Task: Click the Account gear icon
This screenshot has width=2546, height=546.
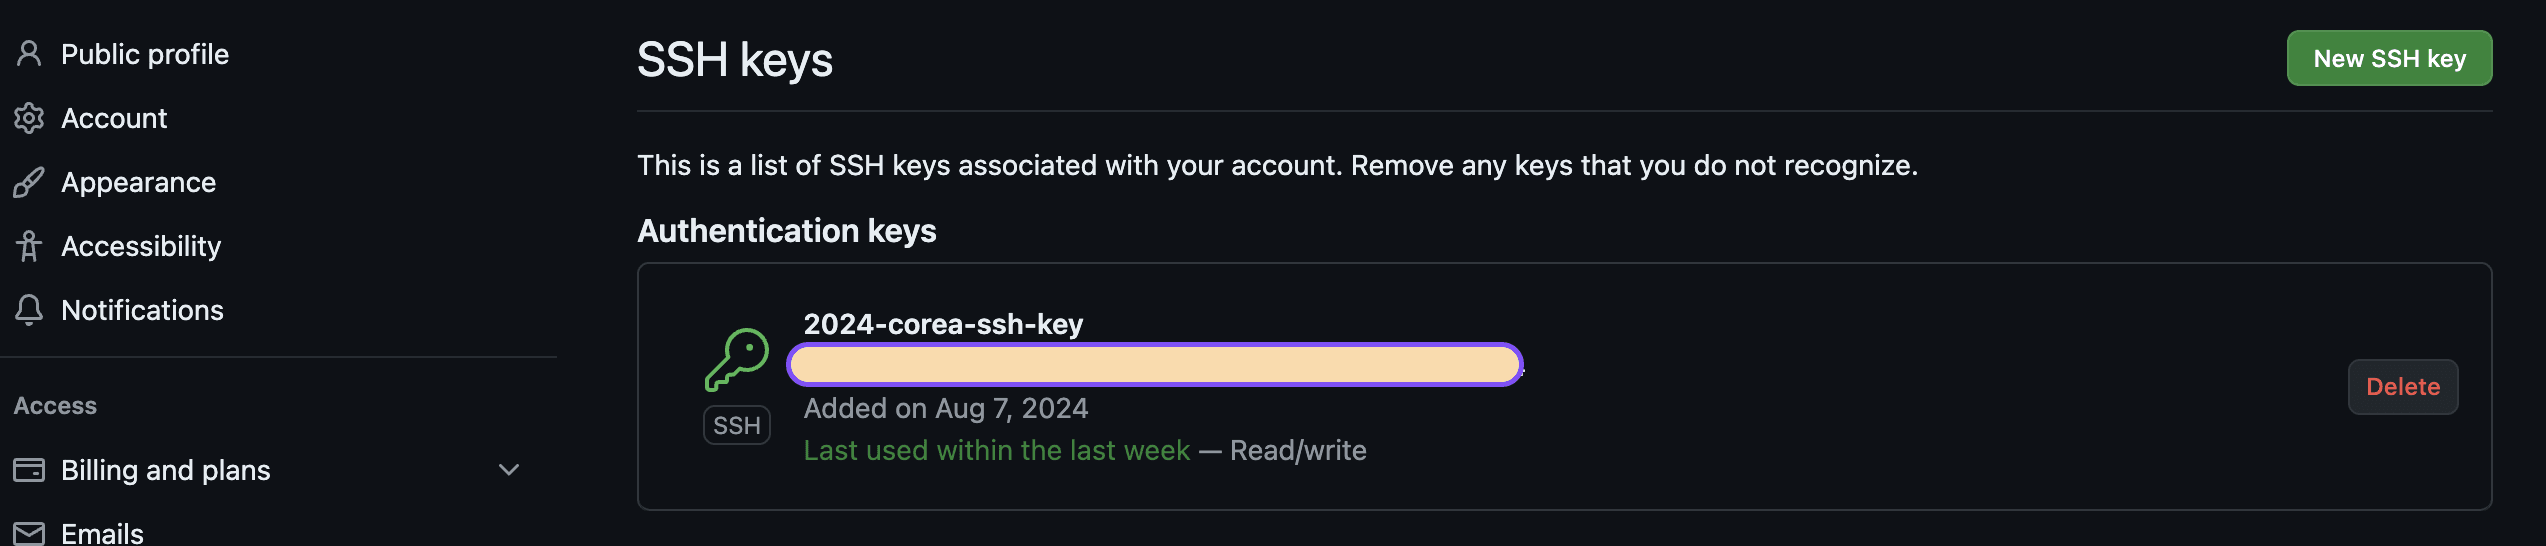Action: click(29, 118)
